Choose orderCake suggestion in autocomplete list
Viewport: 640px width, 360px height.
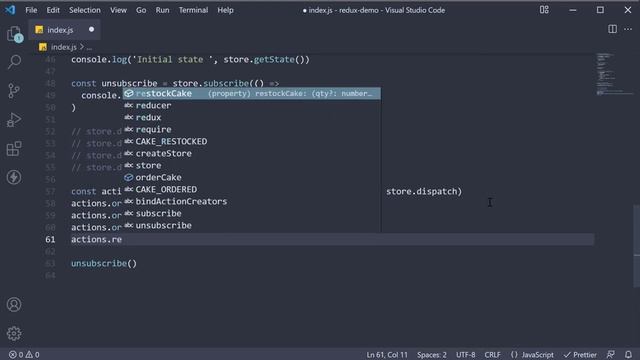[x=252, y=178]
